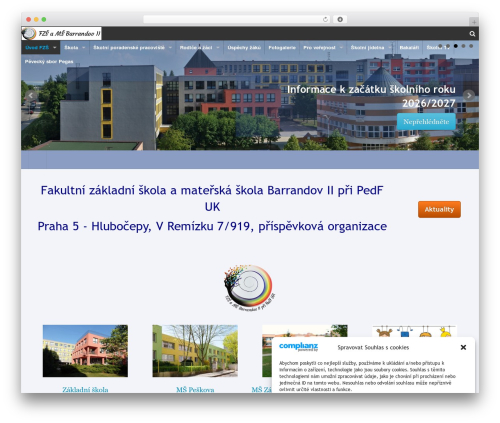
Task: Close the cookie consent banner with the X
Action: [x=463, y=347]
